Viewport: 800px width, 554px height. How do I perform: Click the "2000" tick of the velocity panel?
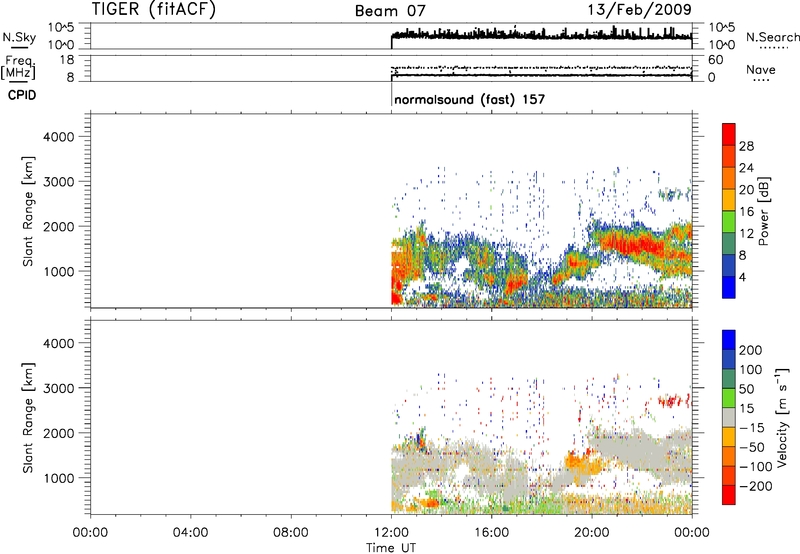click(x=59, y=433)
